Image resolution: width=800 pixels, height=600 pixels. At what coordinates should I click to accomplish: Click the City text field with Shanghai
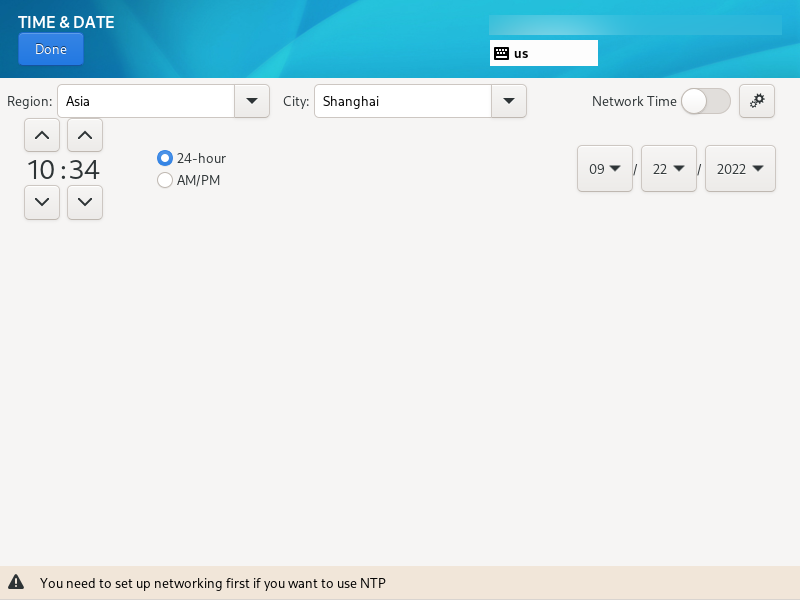tap(402, 101)
